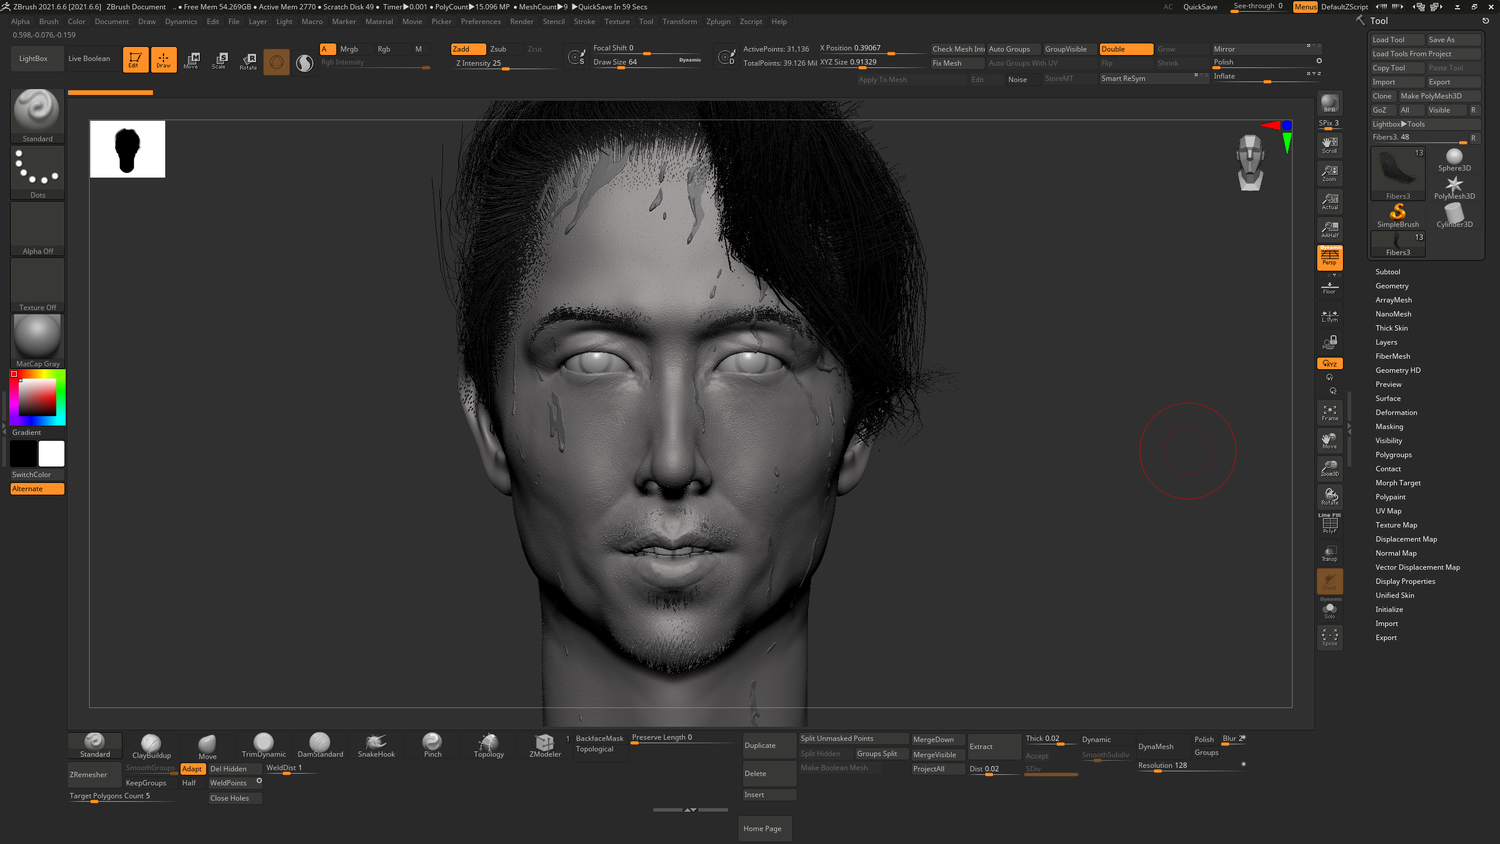Click the Xpose icon
Viewport: 1500px width, 844px height.
pyautogui.click(x=1330, y=636)
